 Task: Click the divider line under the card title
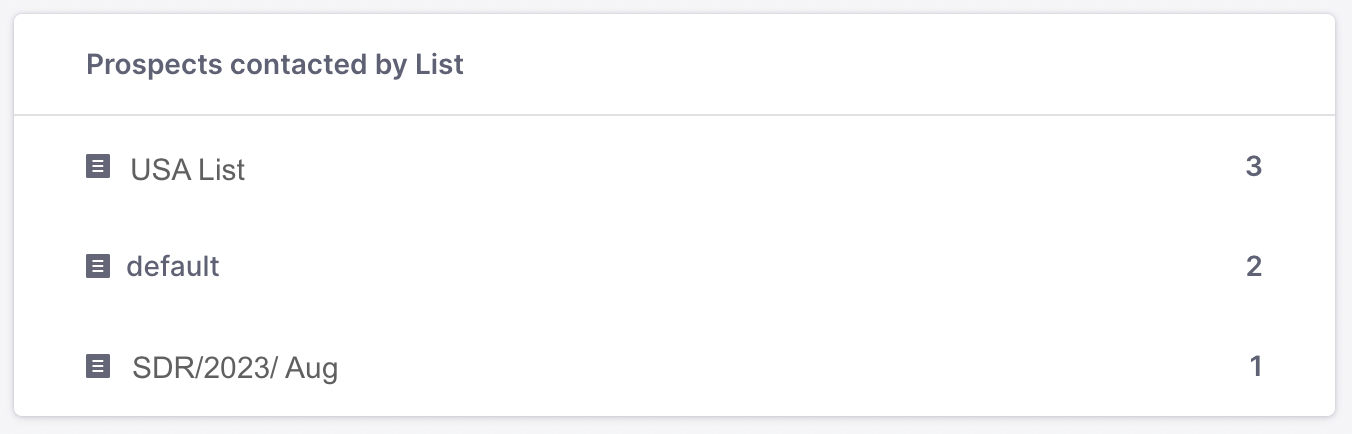(x=675, y=115)
